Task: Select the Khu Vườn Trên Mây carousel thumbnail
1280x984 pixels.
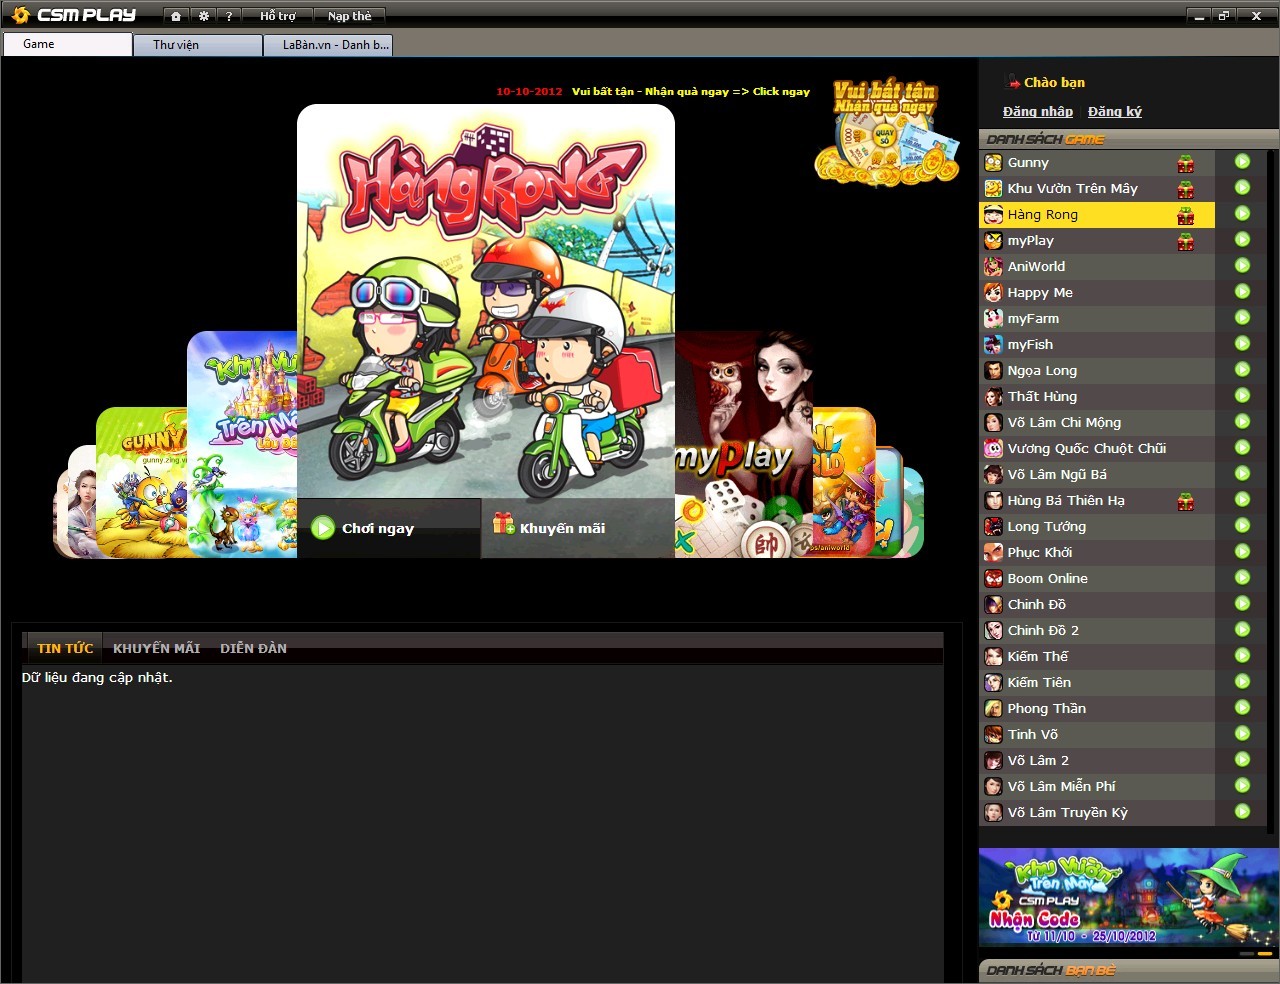Action: click(242, 444)
